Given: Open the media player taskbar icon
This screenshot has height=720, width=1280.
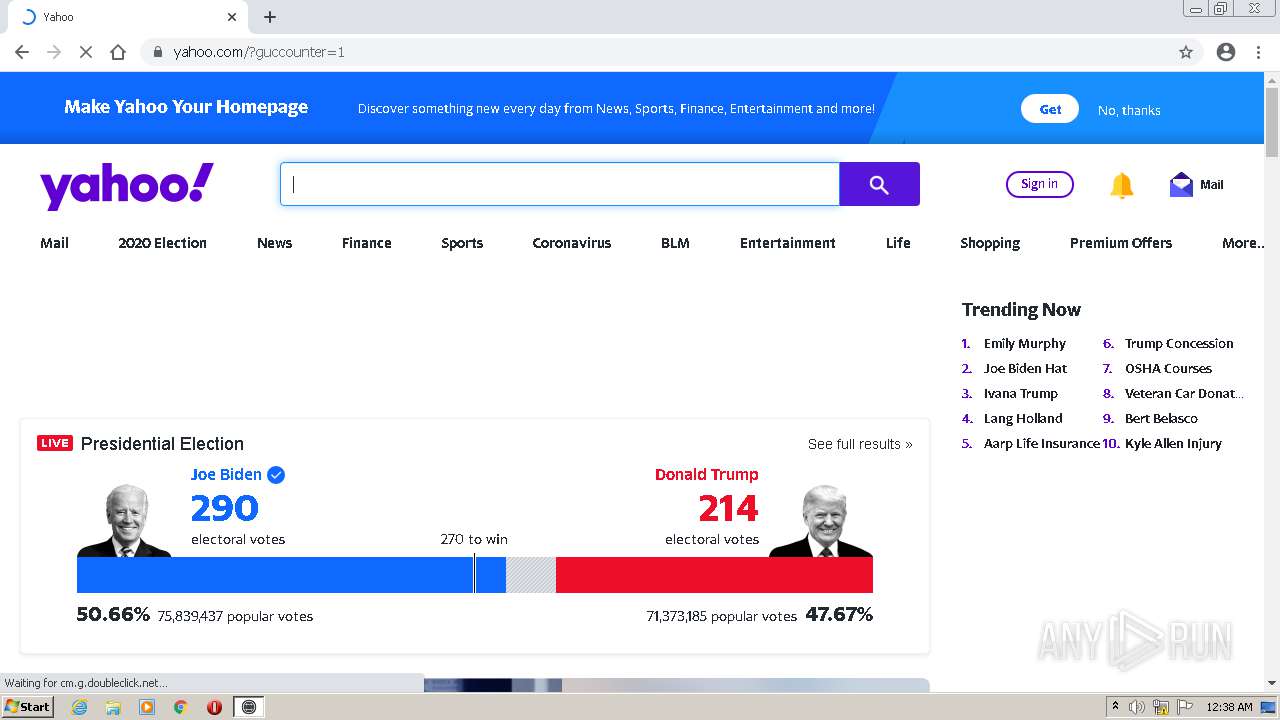Looking at the screenshot, I should coord(147,707).
